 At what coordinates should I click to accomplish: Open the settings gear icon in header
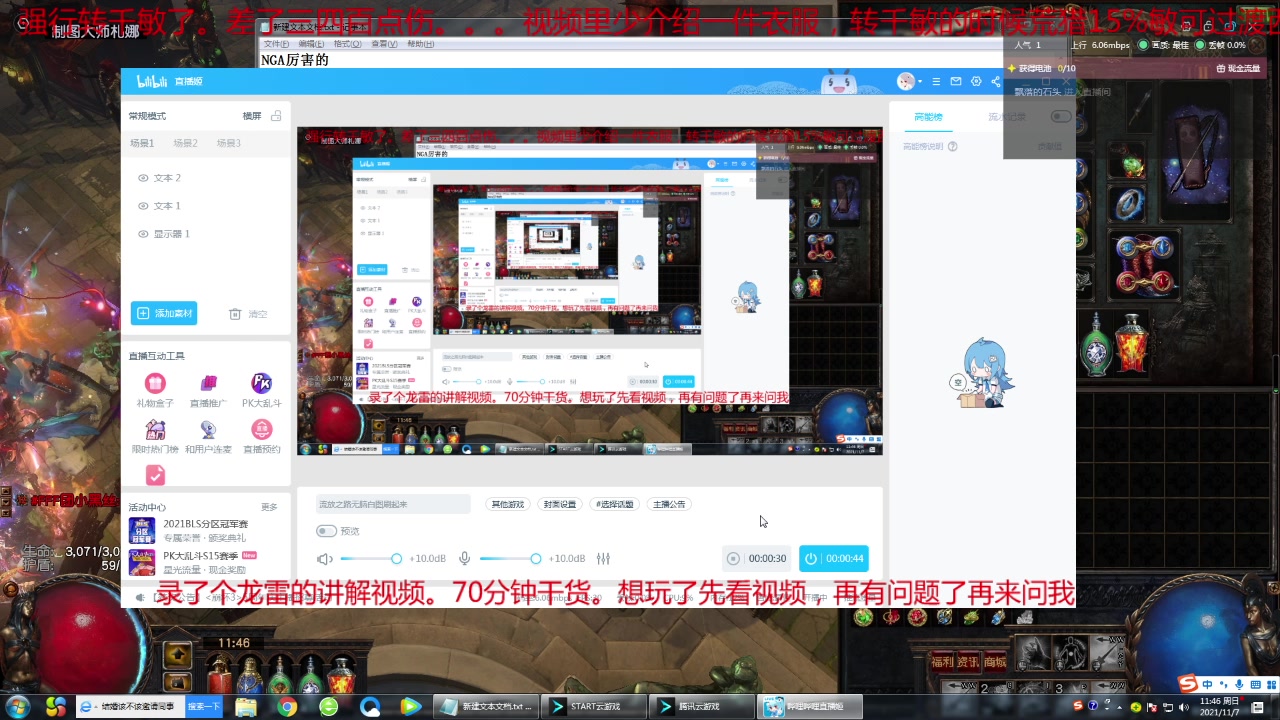pos(976,81)
